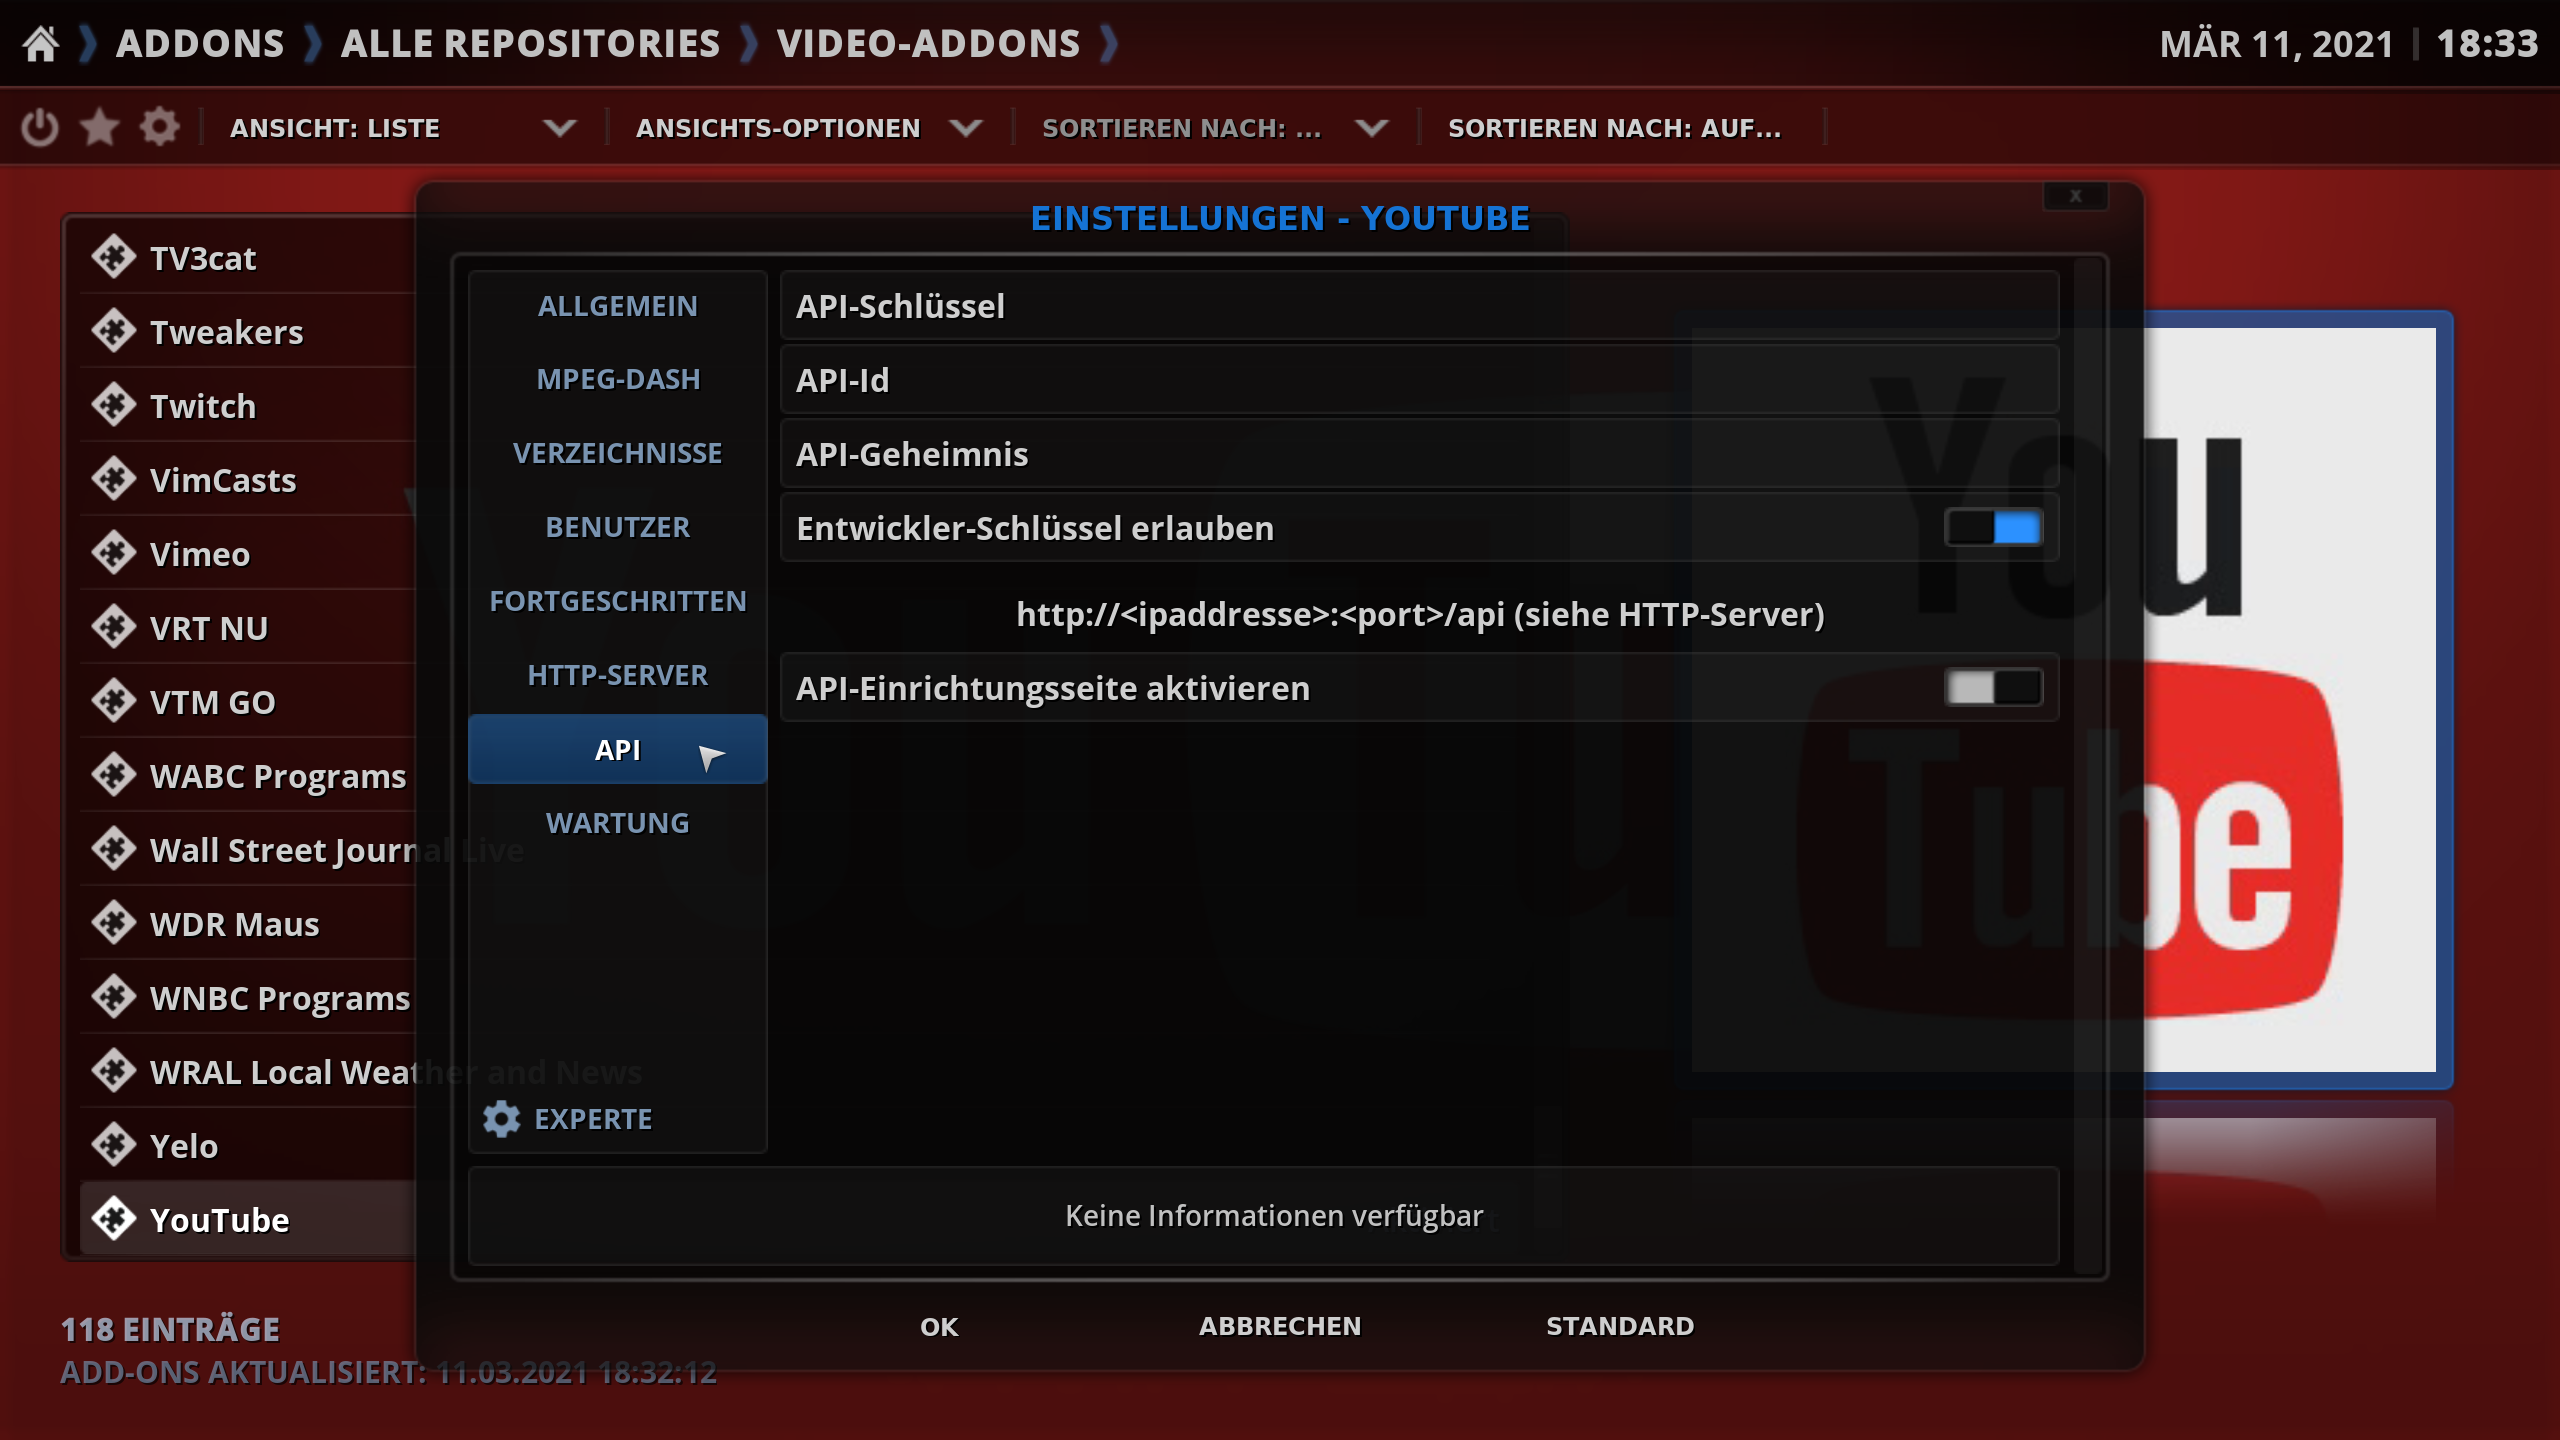
Task: Click the WDR Maus addon icon
Action: (x=114, y=923)
